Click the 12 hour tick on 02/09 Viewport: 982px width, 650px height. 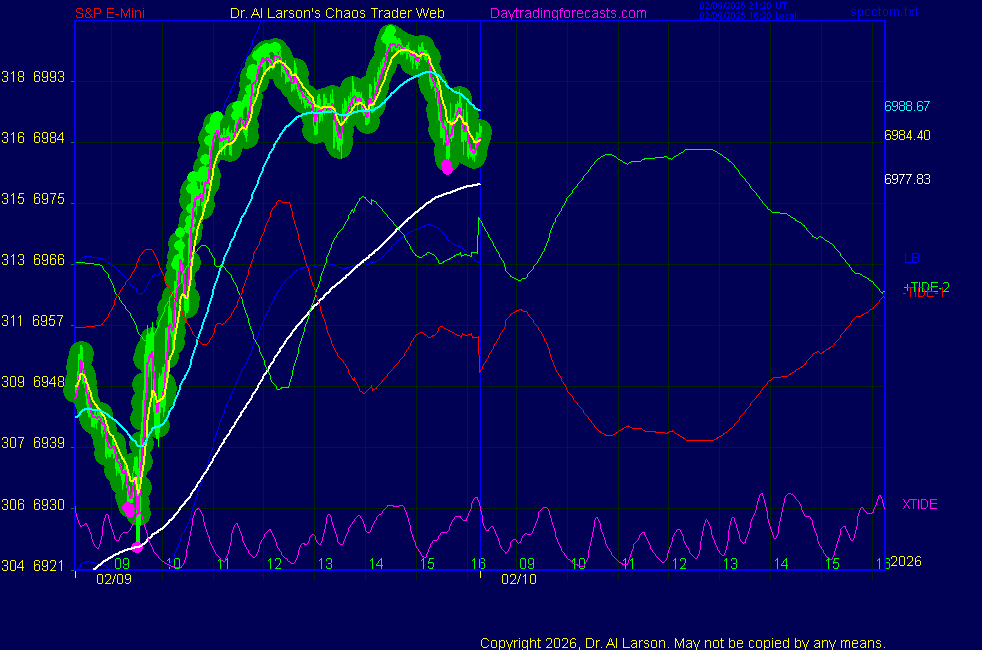pyautogui.click(x=274, y=564)
